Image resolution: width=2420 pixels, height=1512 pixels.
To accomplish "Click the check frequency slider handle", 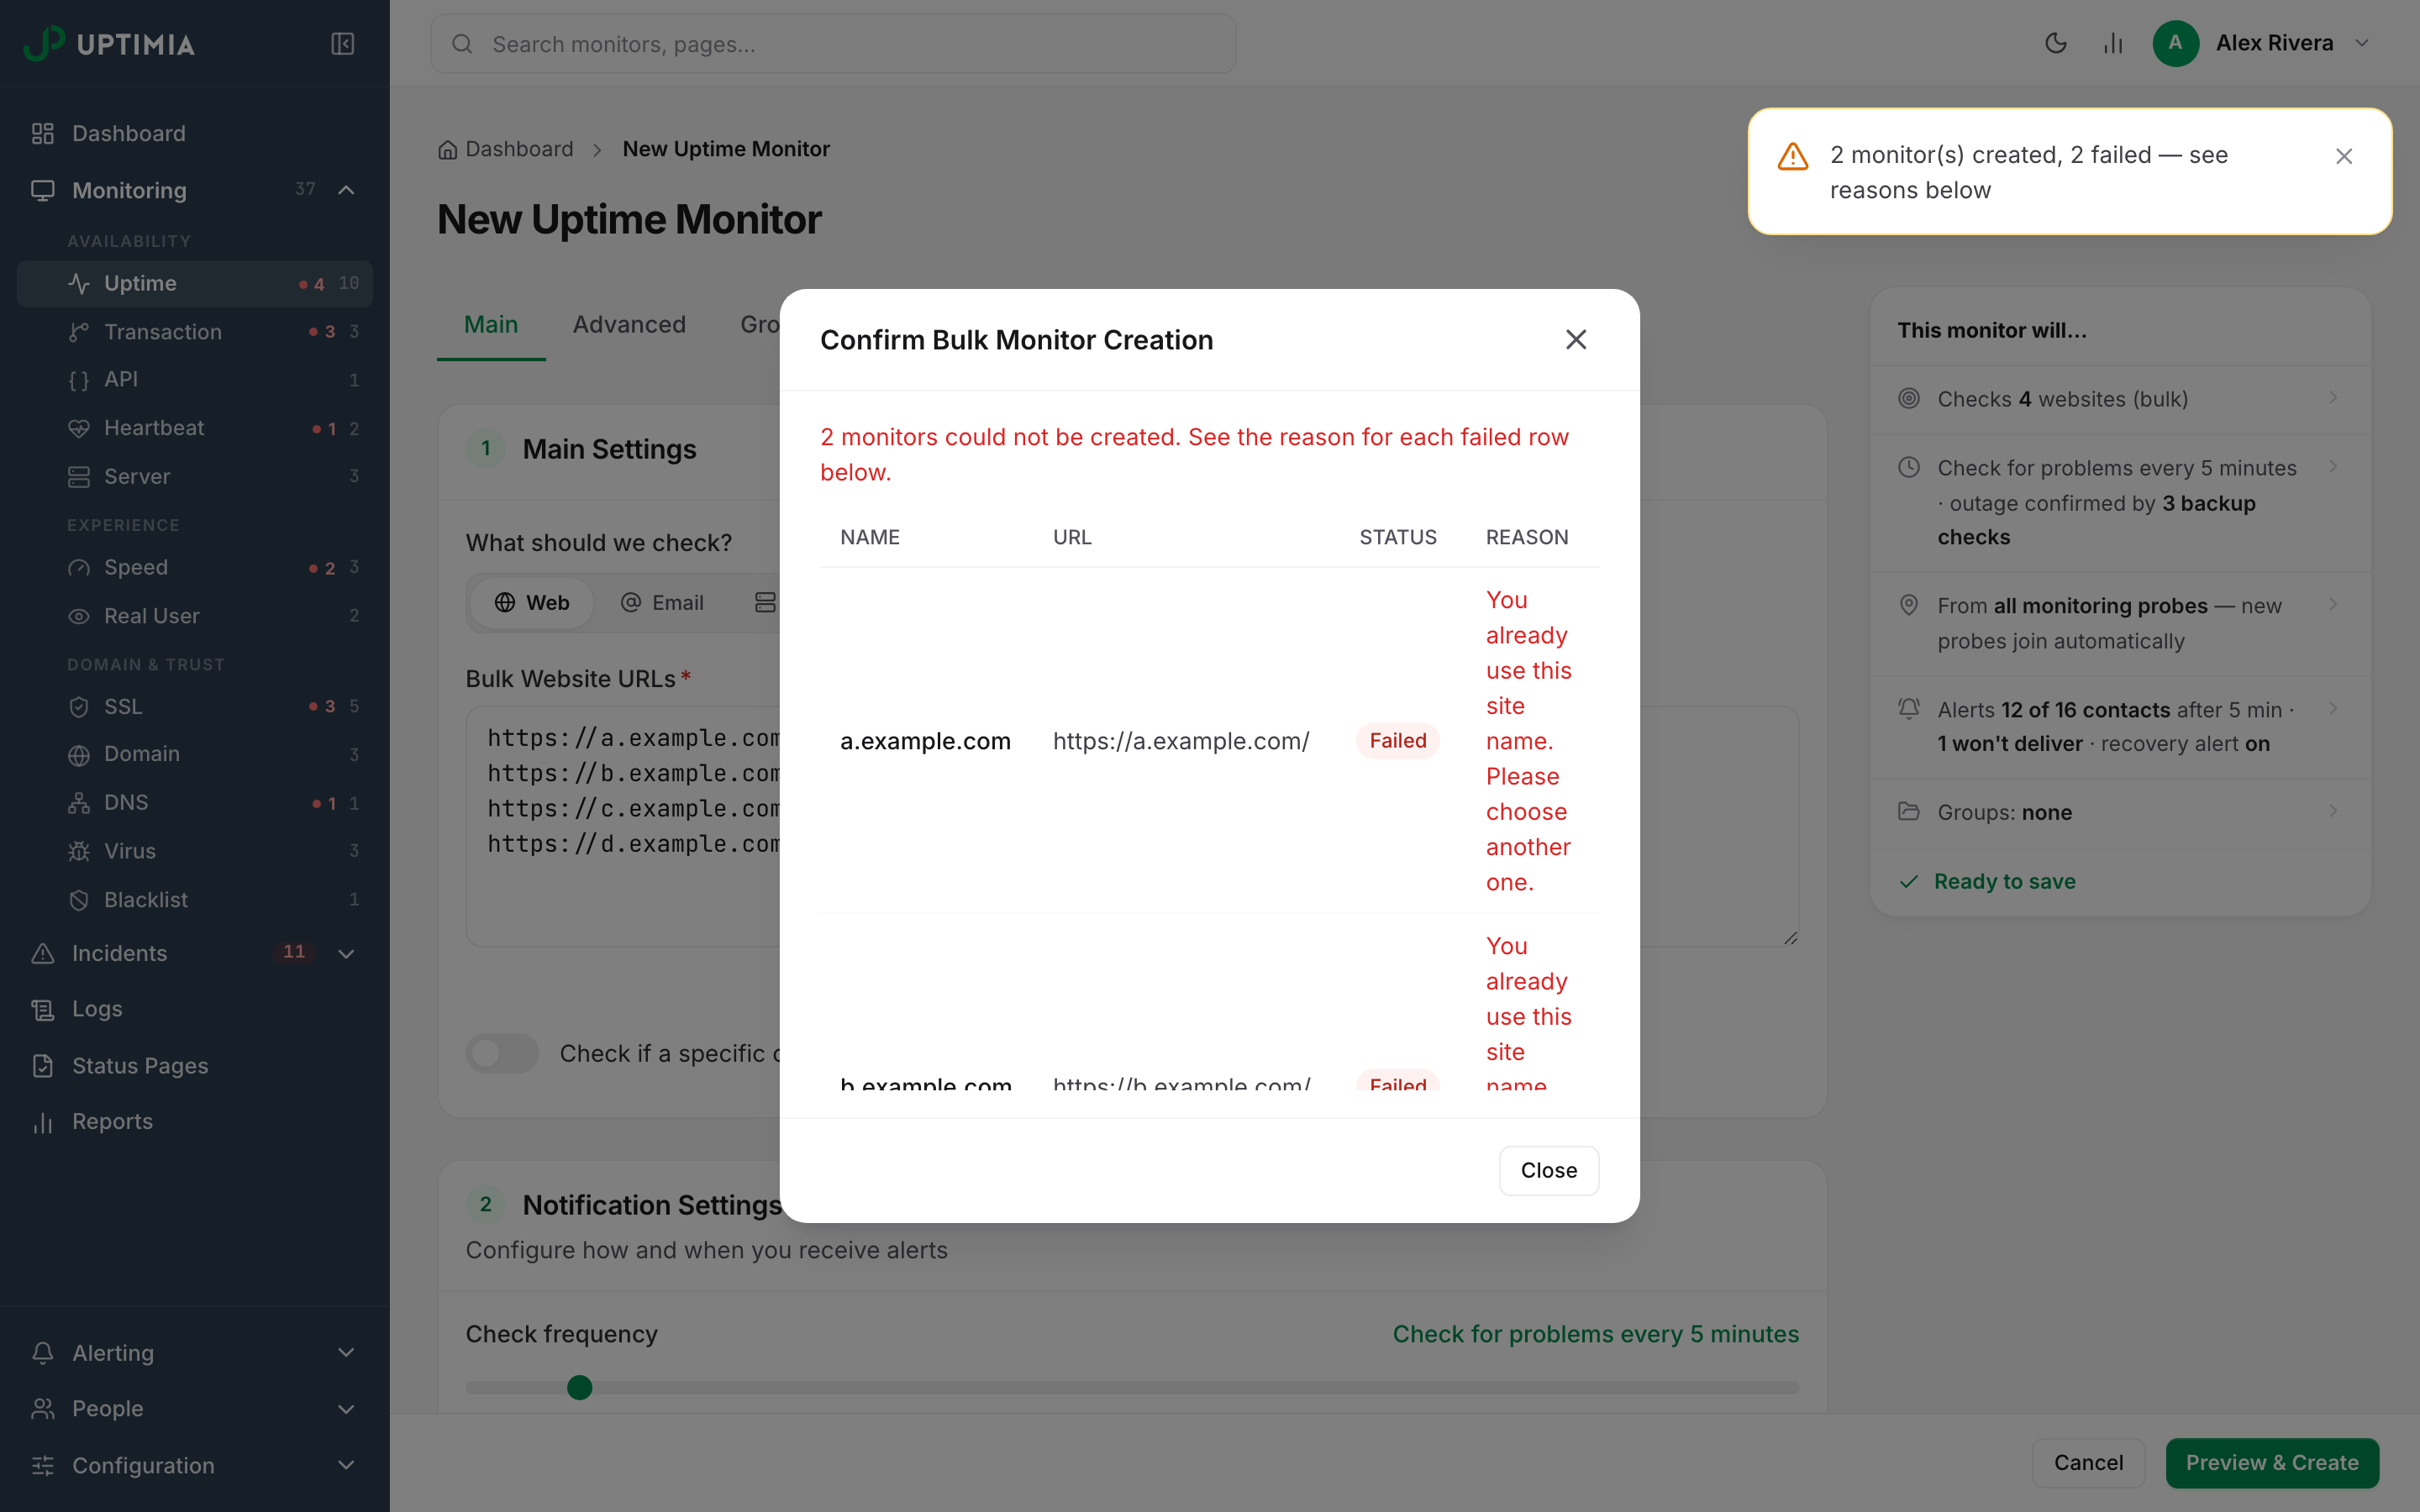I will pos(579,1388).
